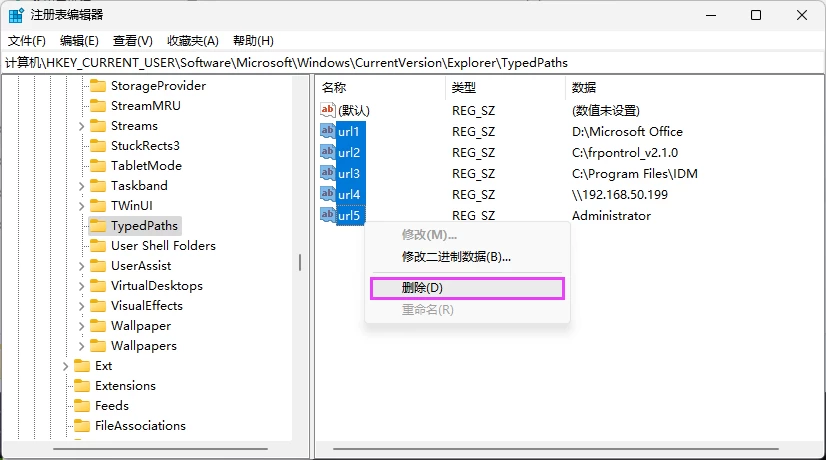This screenshot has width=826, height=460.
Task: Click the string value icon beside url1
Action: click(x=328, y=131)
